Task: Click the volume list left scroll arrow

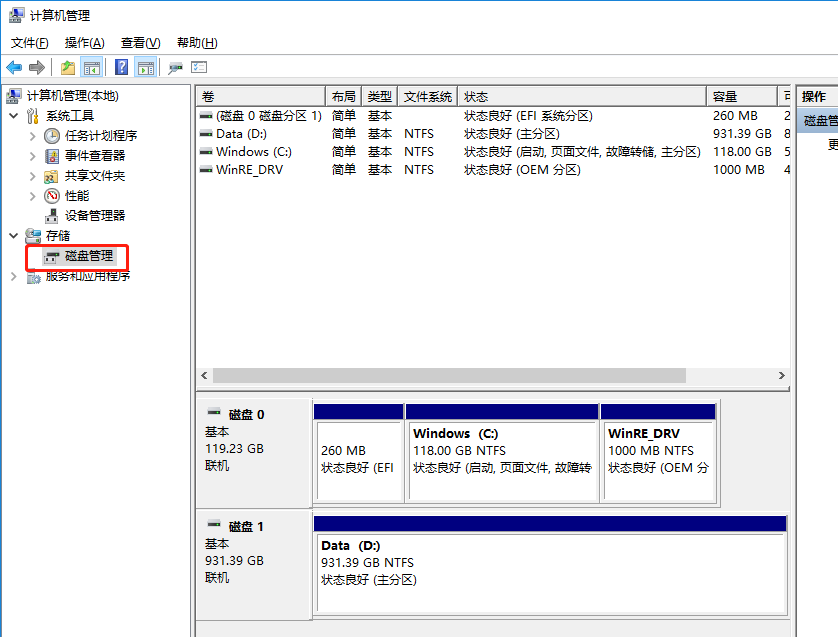Action: point(204,376)
